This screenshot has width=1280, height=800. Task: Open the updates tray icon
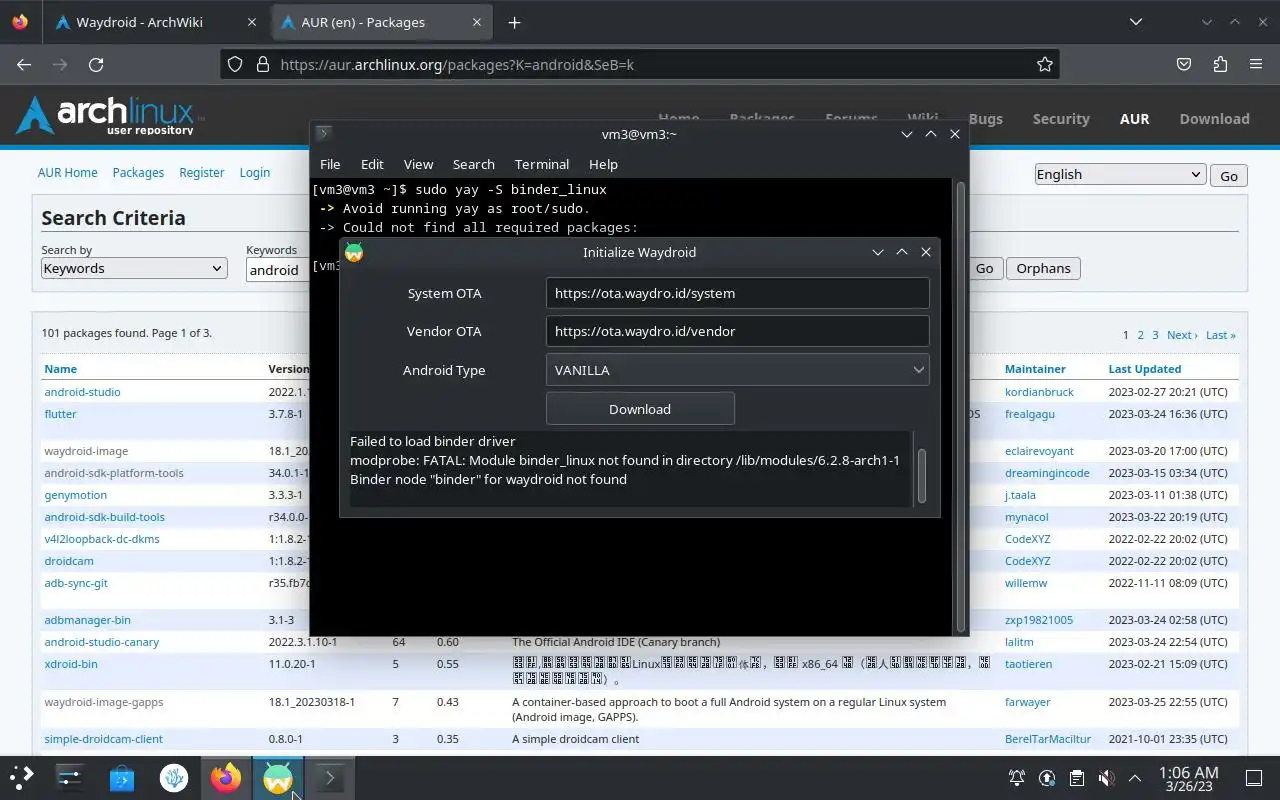pyautogui.click(x=1047, y=778)
